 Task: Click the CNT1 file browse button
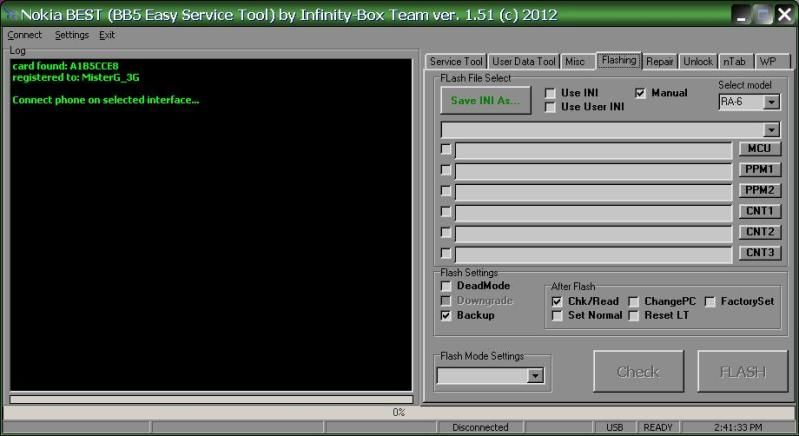coord(759,212)
